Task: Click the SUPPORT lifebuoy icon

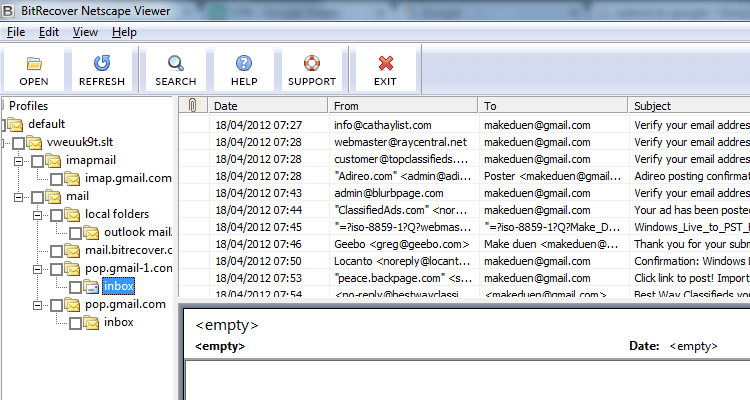Action: [312, 63]
